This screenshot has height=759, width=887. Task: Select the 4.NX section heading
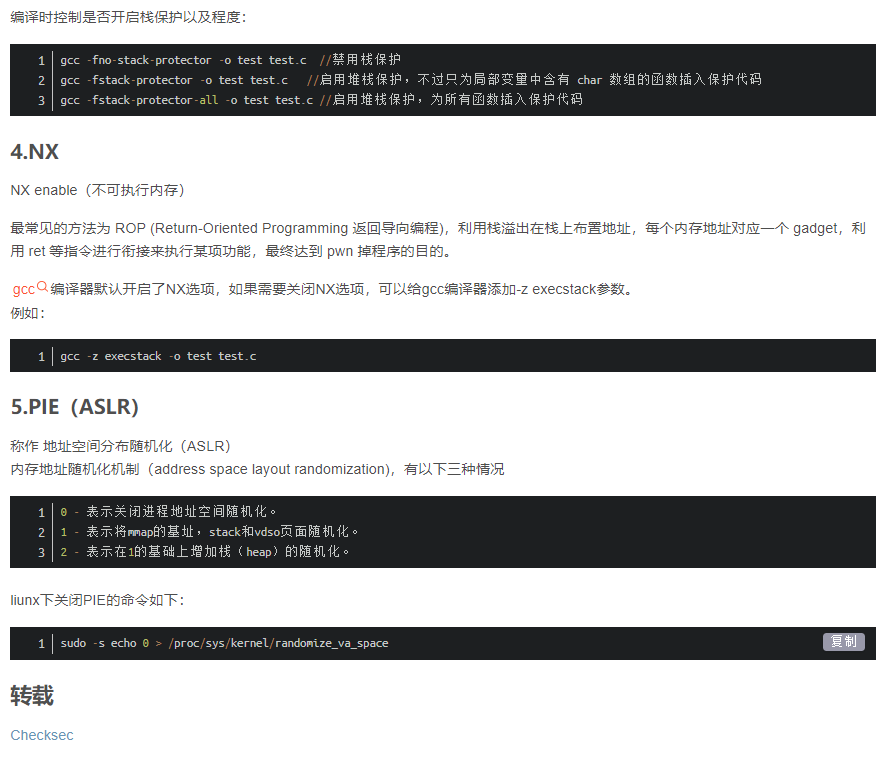(33, 152)
